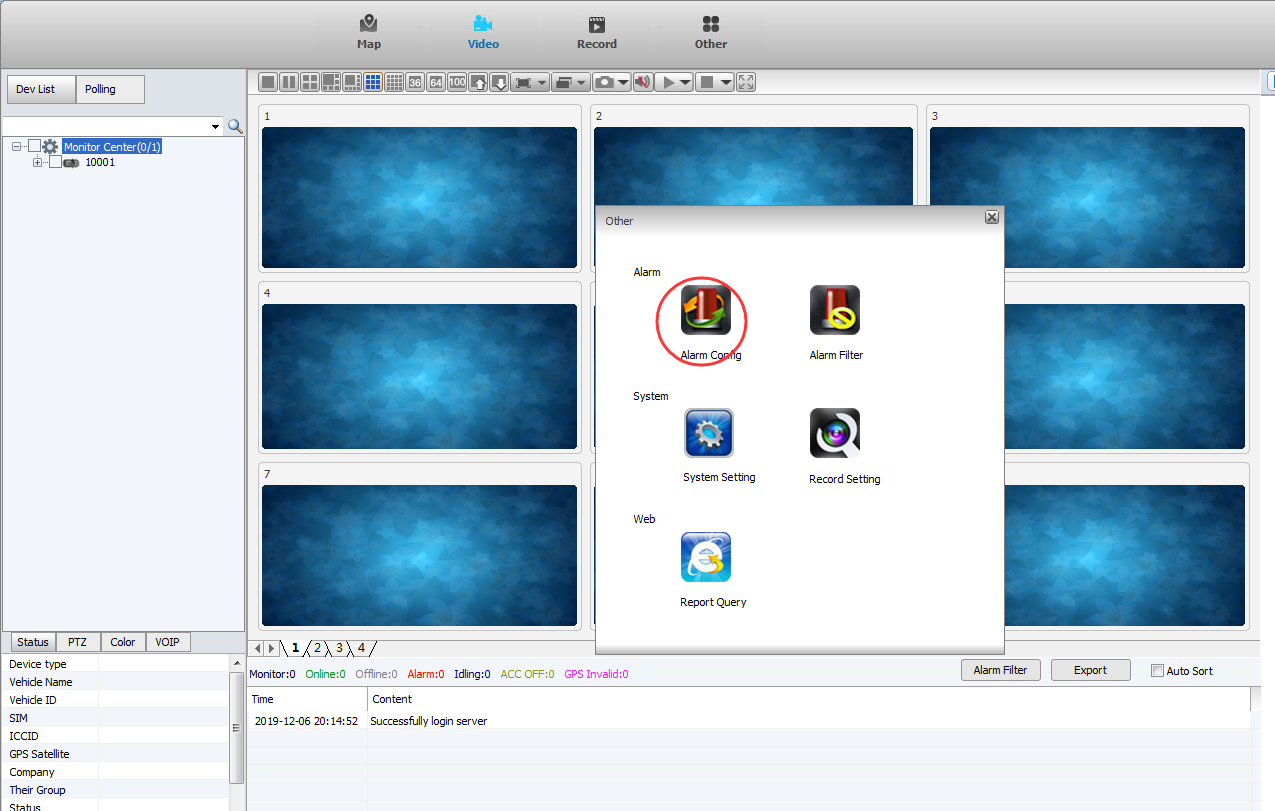
Task: Select the two-column split layout
Action: click(x=289, y=82)
